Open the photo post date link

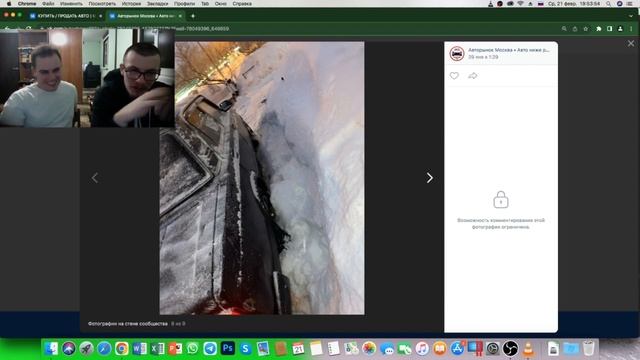[x=483, y=57]
